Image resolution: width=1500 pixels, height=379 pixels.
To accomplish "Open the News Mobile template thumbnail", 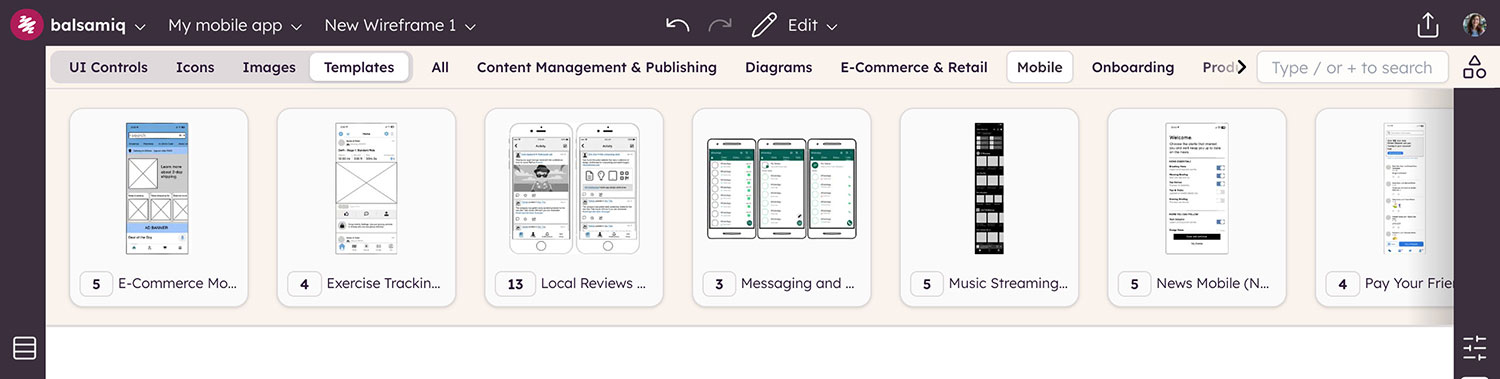I will [x=1197, y=188].
